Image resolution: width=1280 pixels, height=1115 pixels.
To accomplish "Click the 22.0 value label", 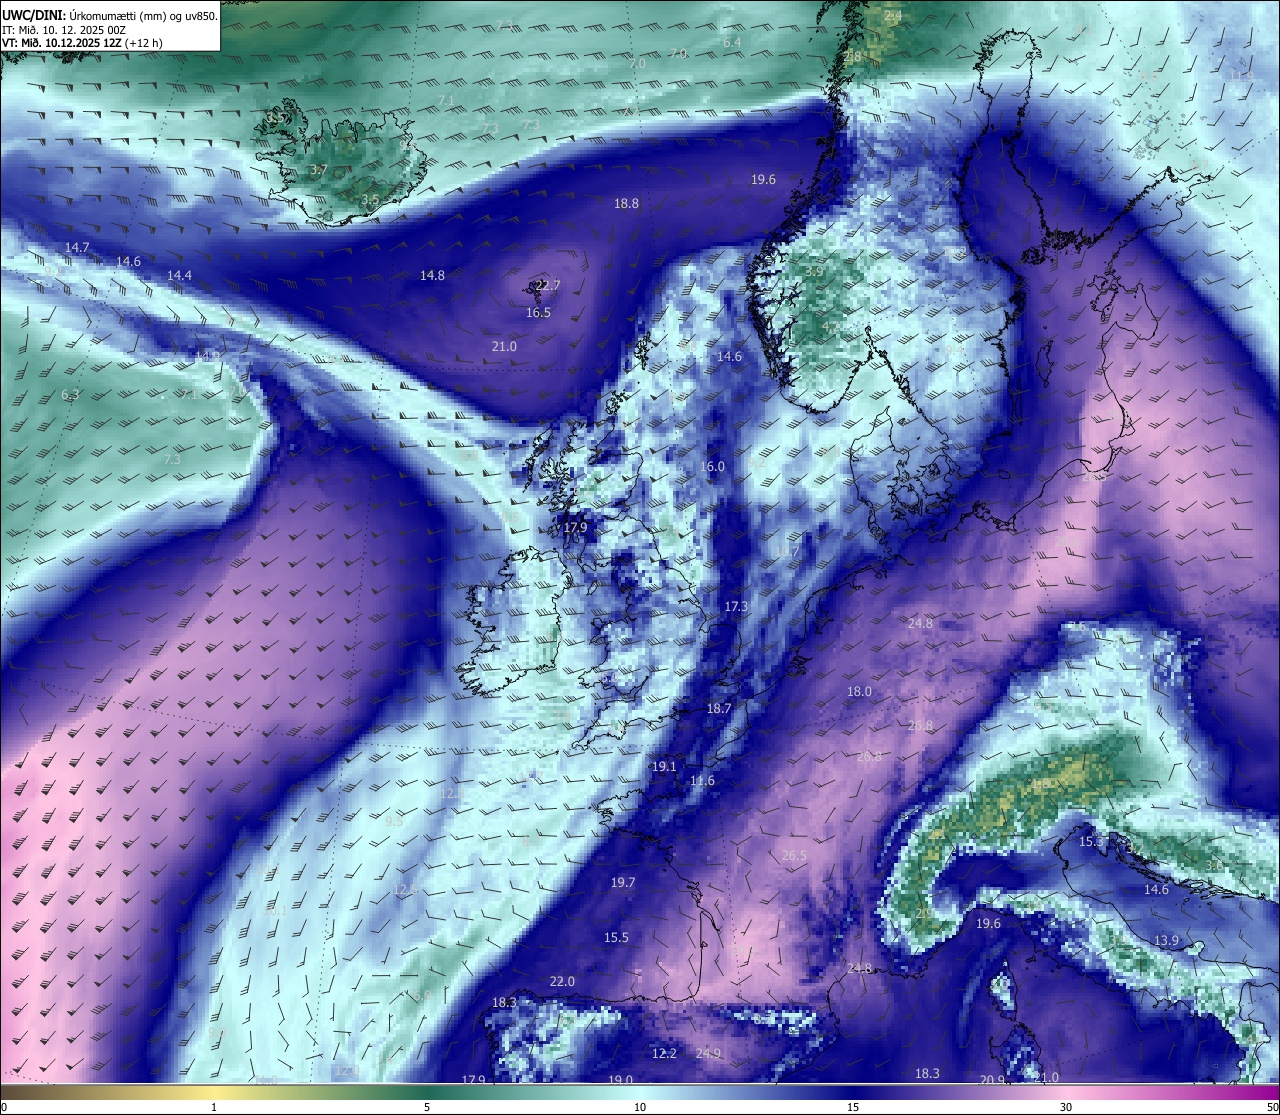I will pos(562,981).
